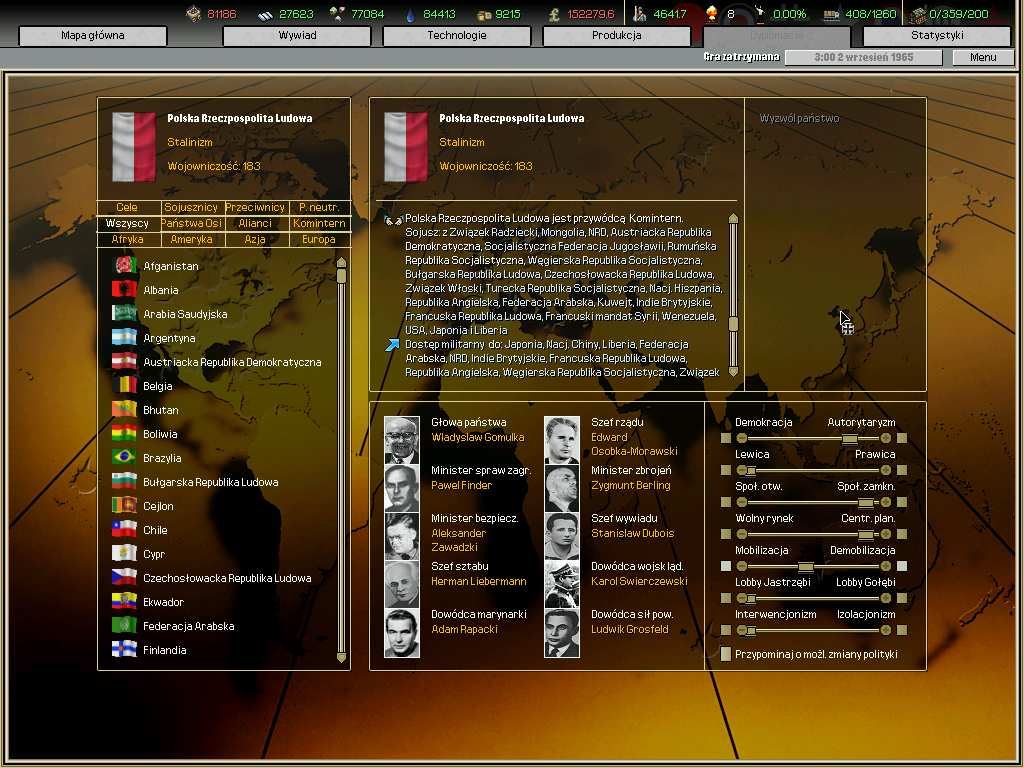Select Ekwador flag icon
The height and width of the screenshot is (768, 1024).
[124, 601]
